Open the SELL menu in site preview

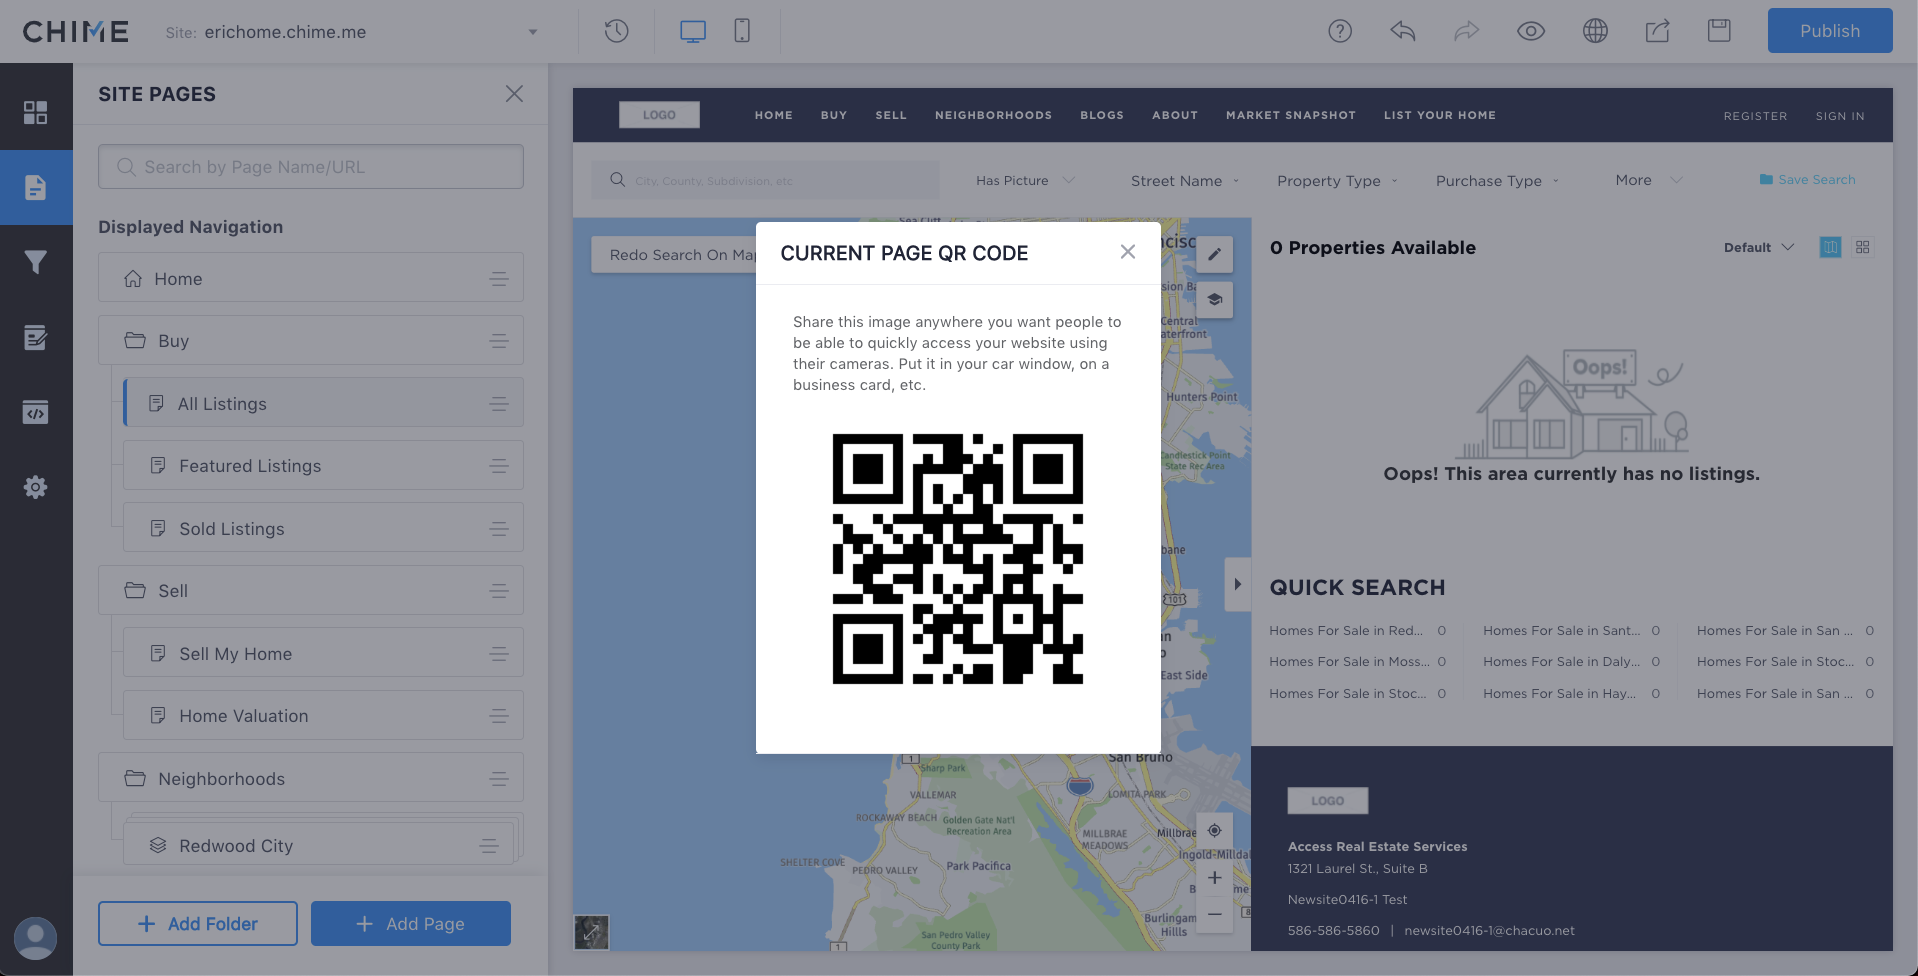point(891,115)
